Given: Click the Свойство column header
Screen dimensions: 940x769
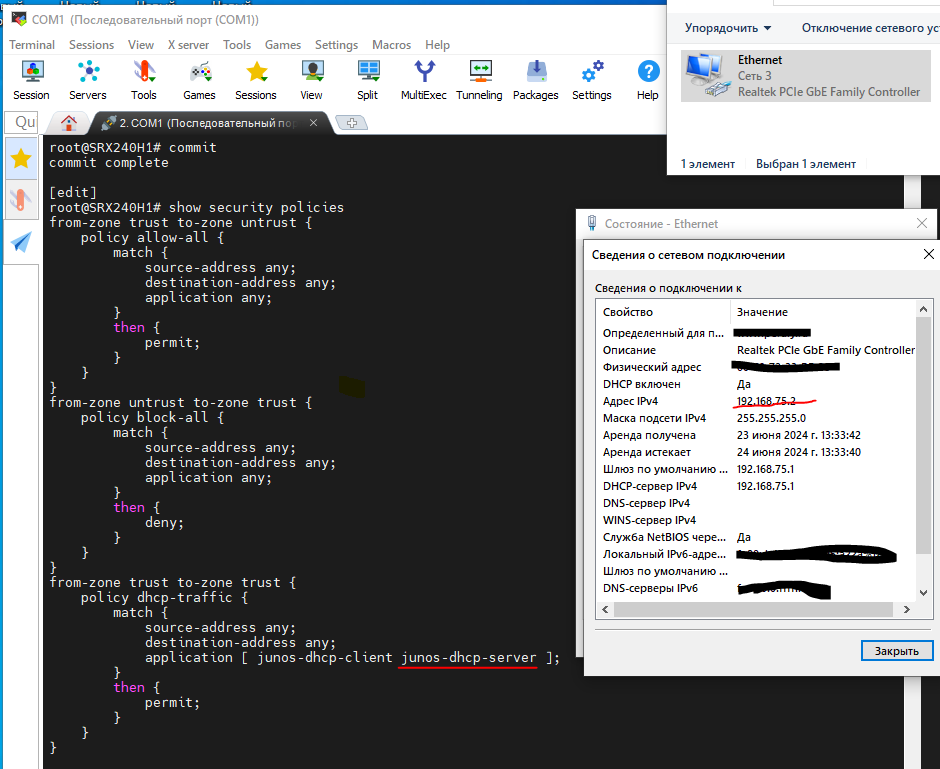Looking at the screenshot, I should (664, 312).
